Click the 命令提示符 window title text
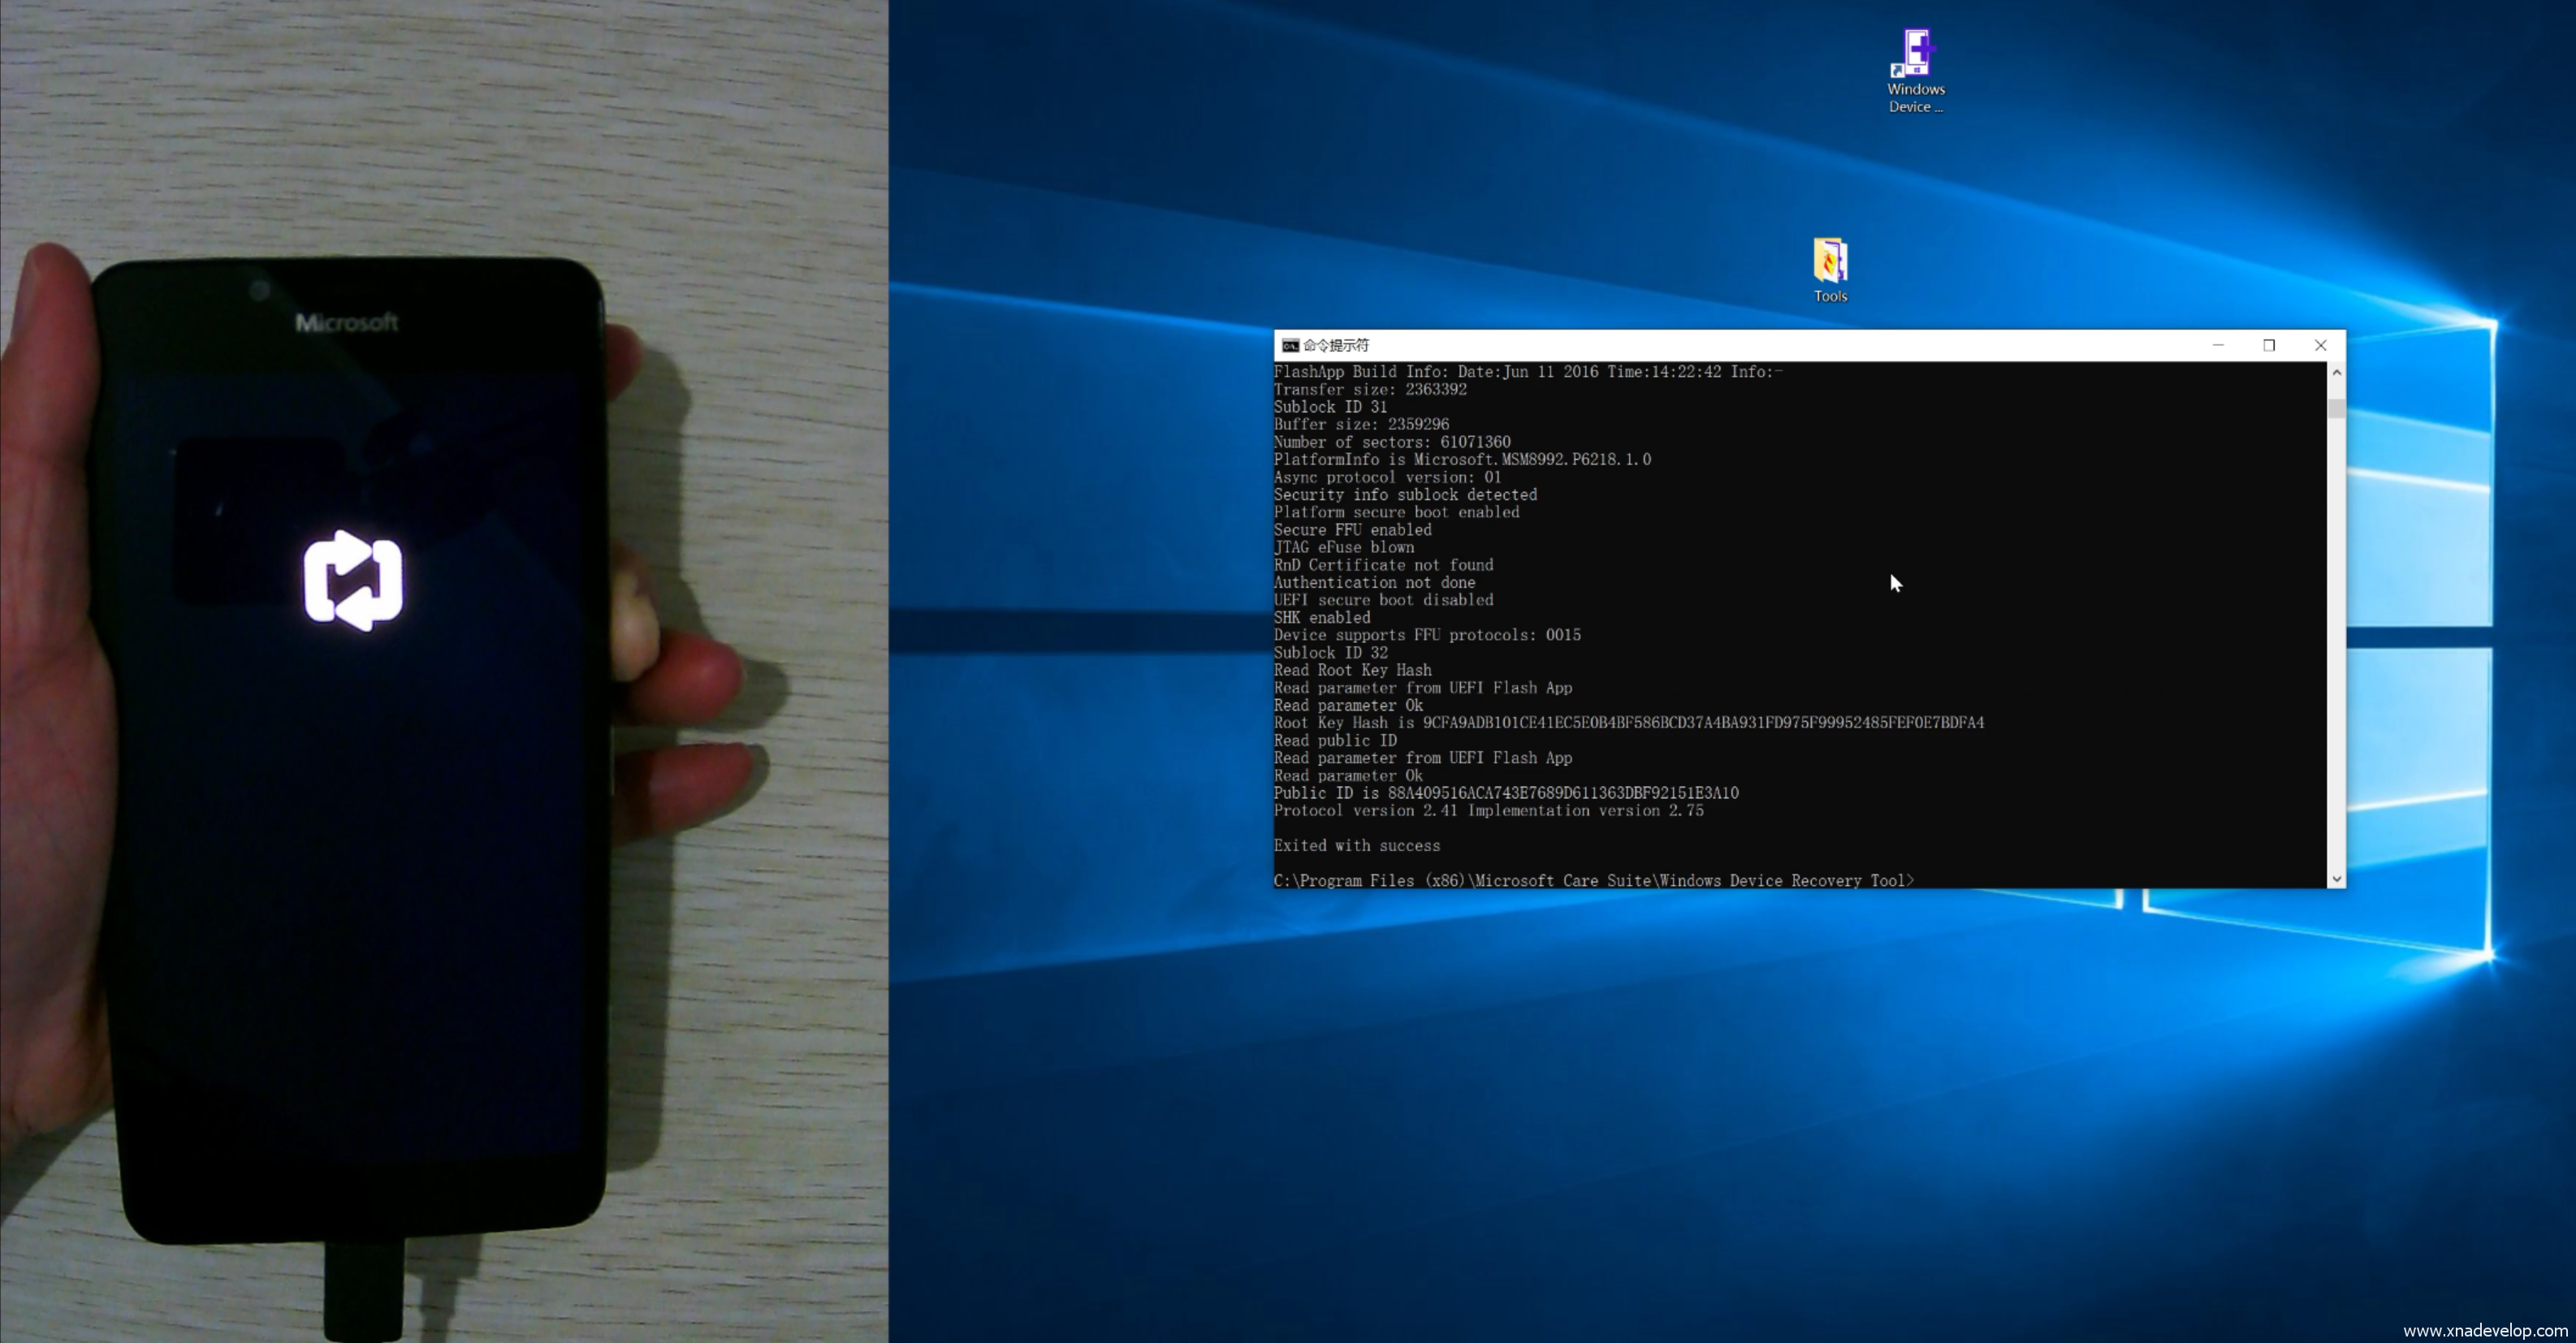The width and height of the screenshot is (2576, 1343). 1336,346
